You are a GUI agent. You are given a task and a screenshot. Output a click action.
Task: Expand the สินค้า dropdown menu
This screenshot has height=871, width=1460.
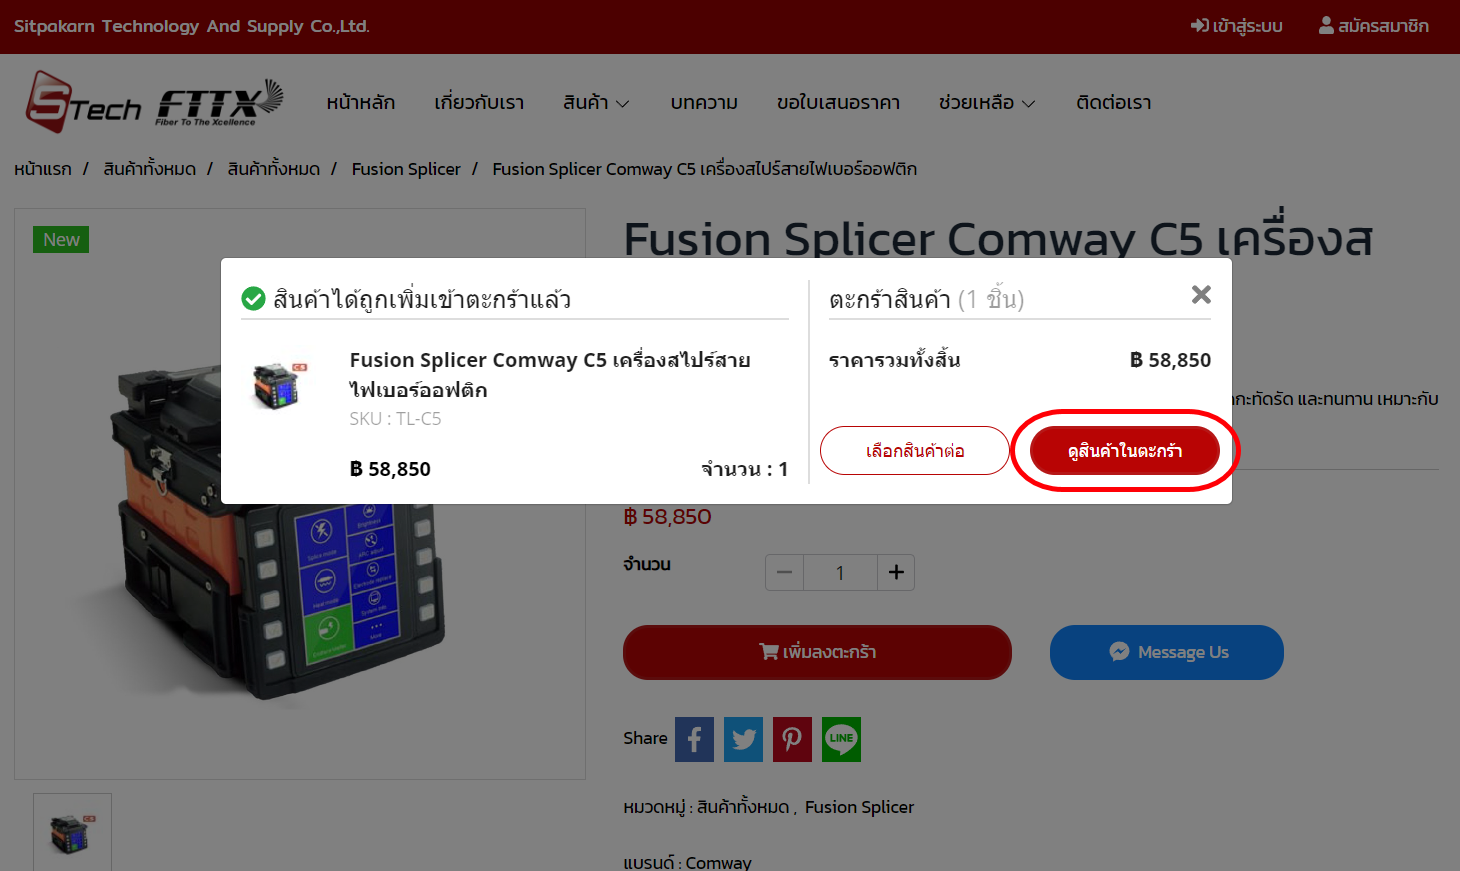tap(596, 103)
